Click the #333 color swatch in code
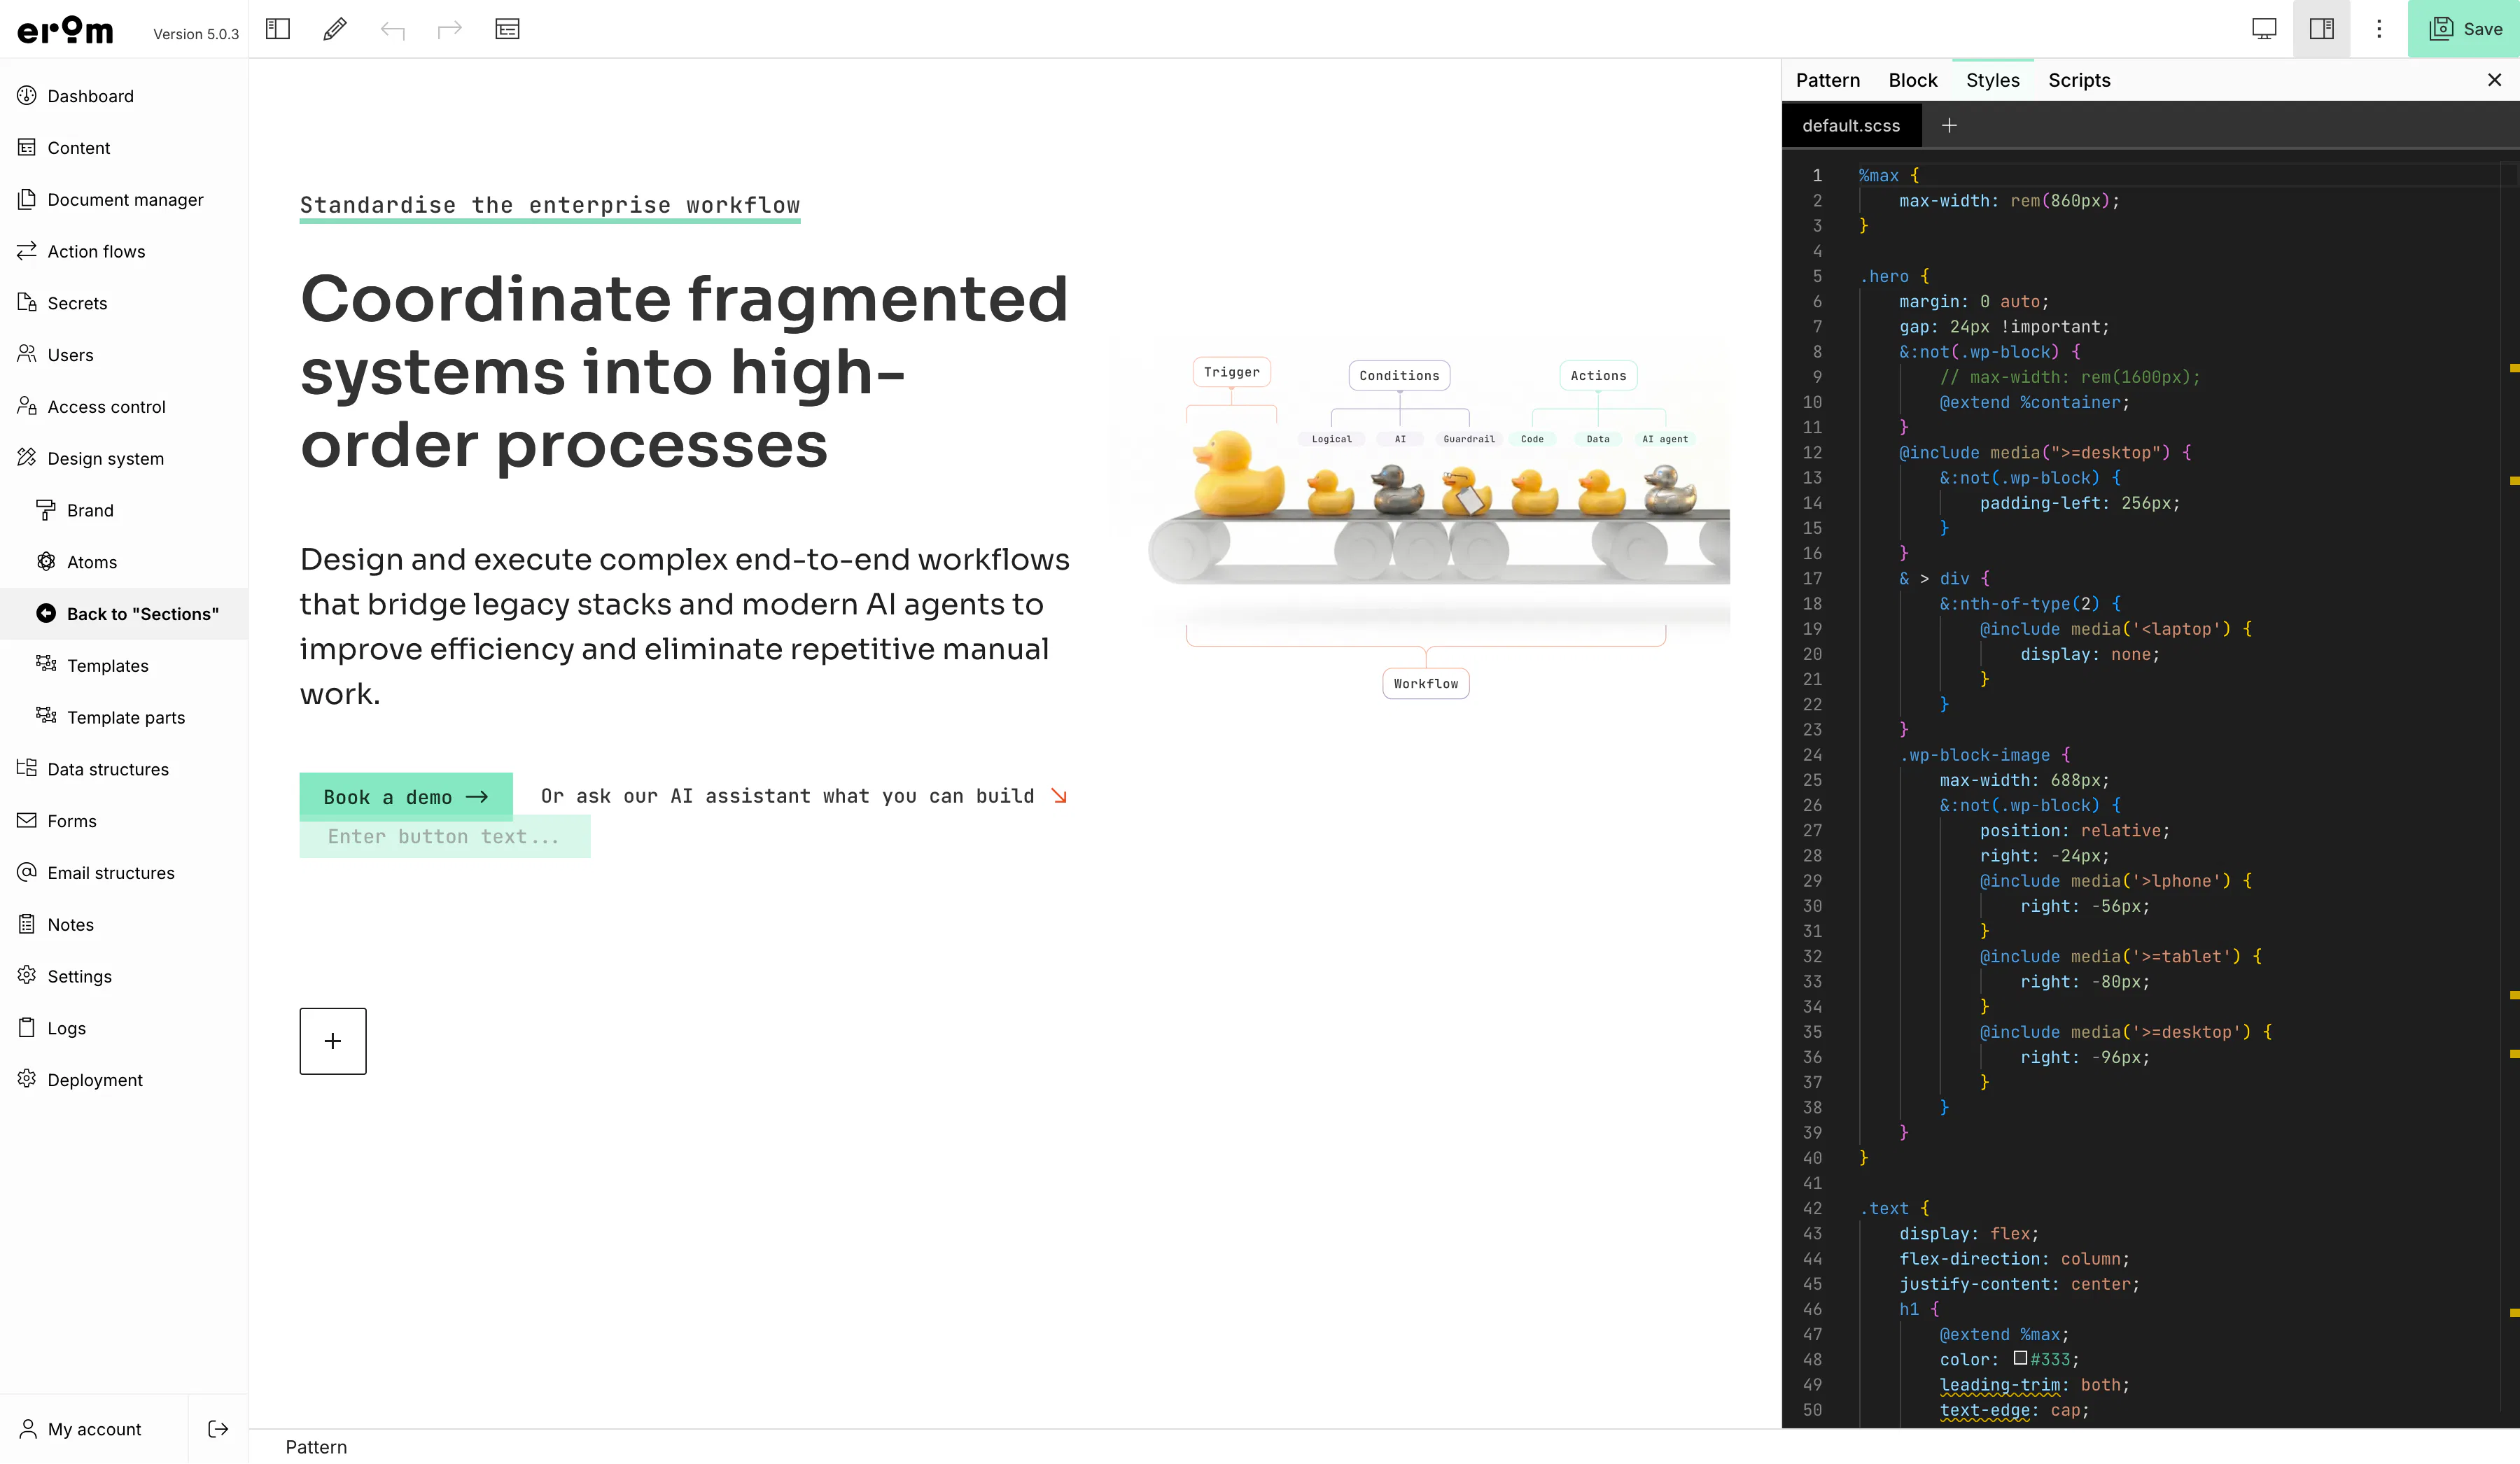This screenshot has width=2520, height=1464. click(x=2020, y=1358)
